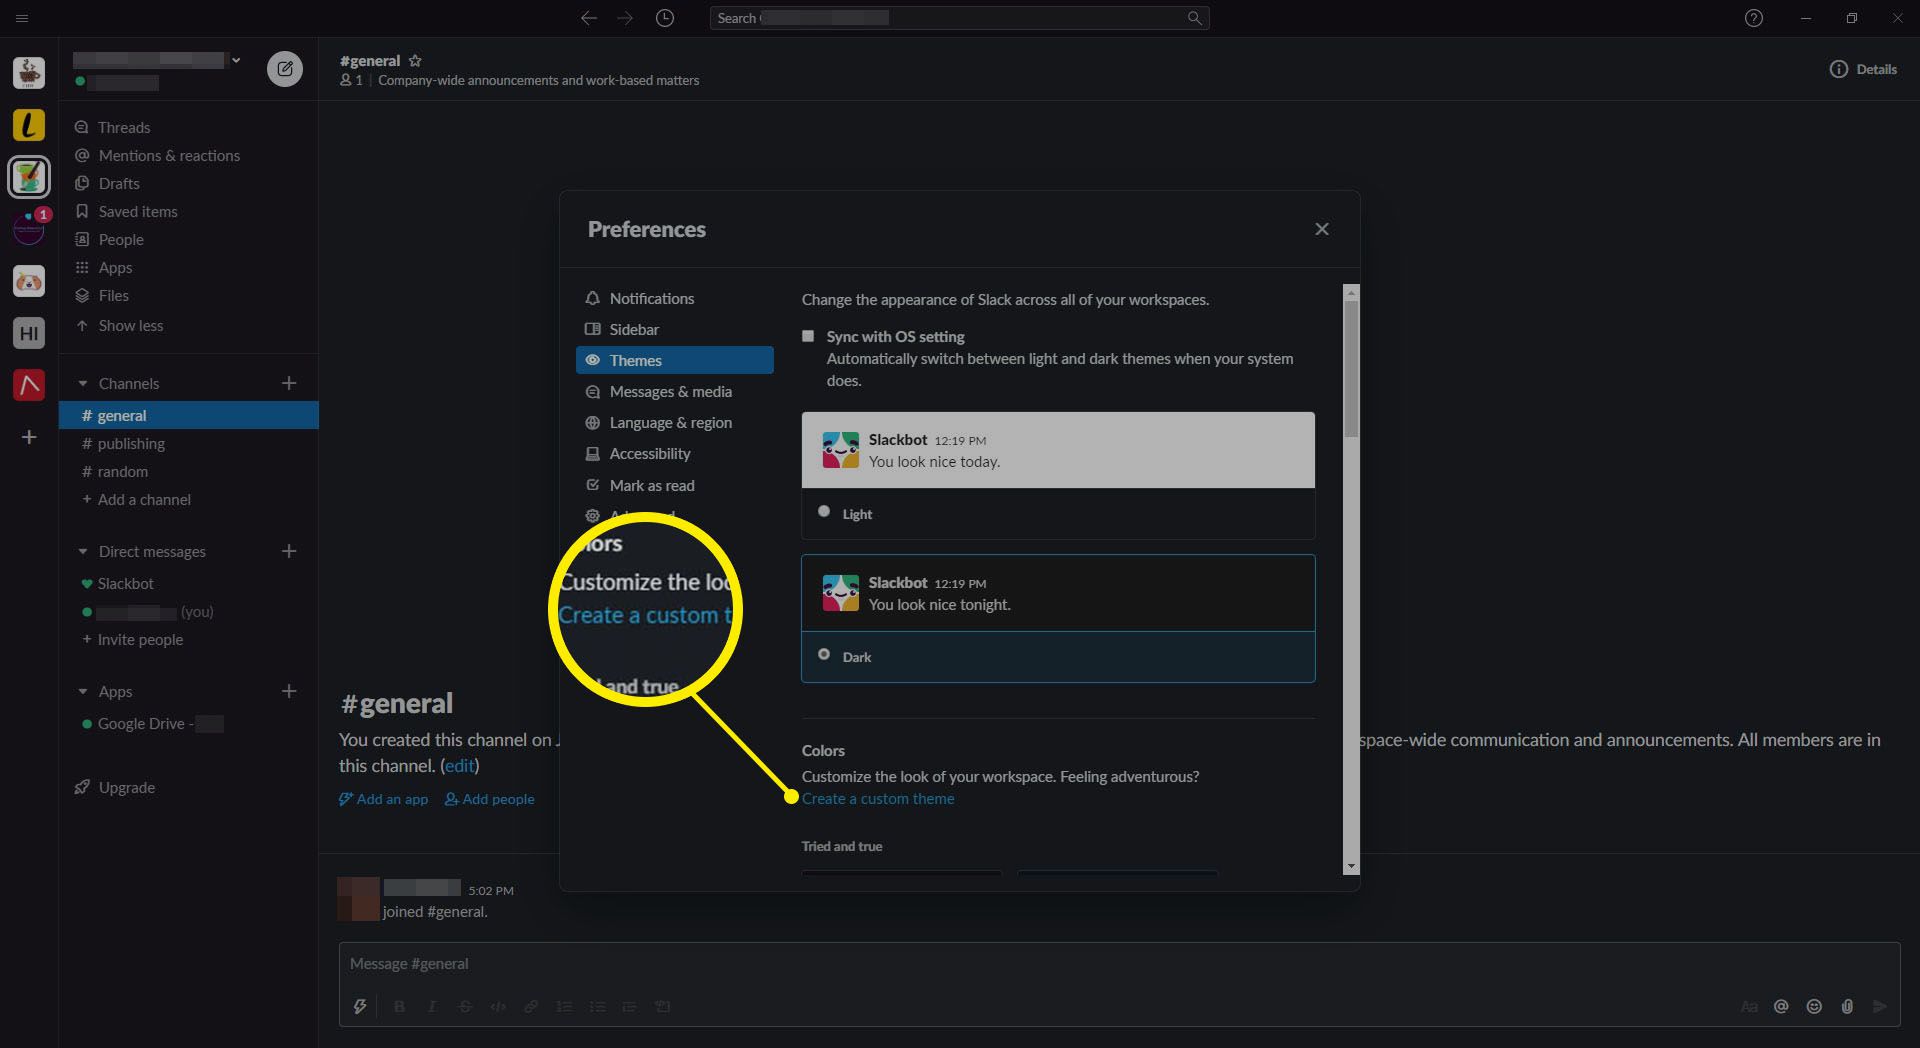The image size is (1920, 1048).
Task: Open the history clock icon
Action: 665,18
